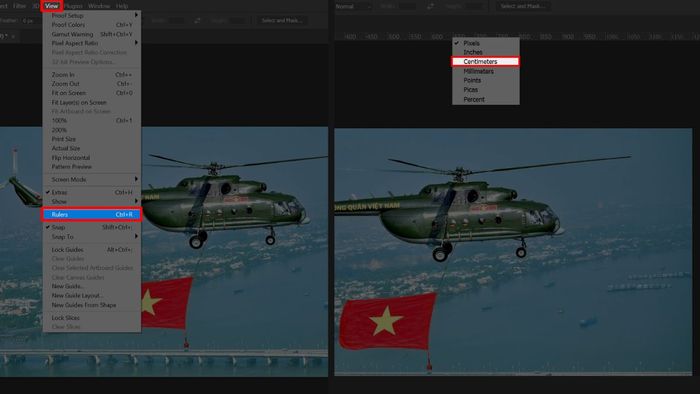Toggle Lock Guides
700x394 pixels.
pos(92,249)
